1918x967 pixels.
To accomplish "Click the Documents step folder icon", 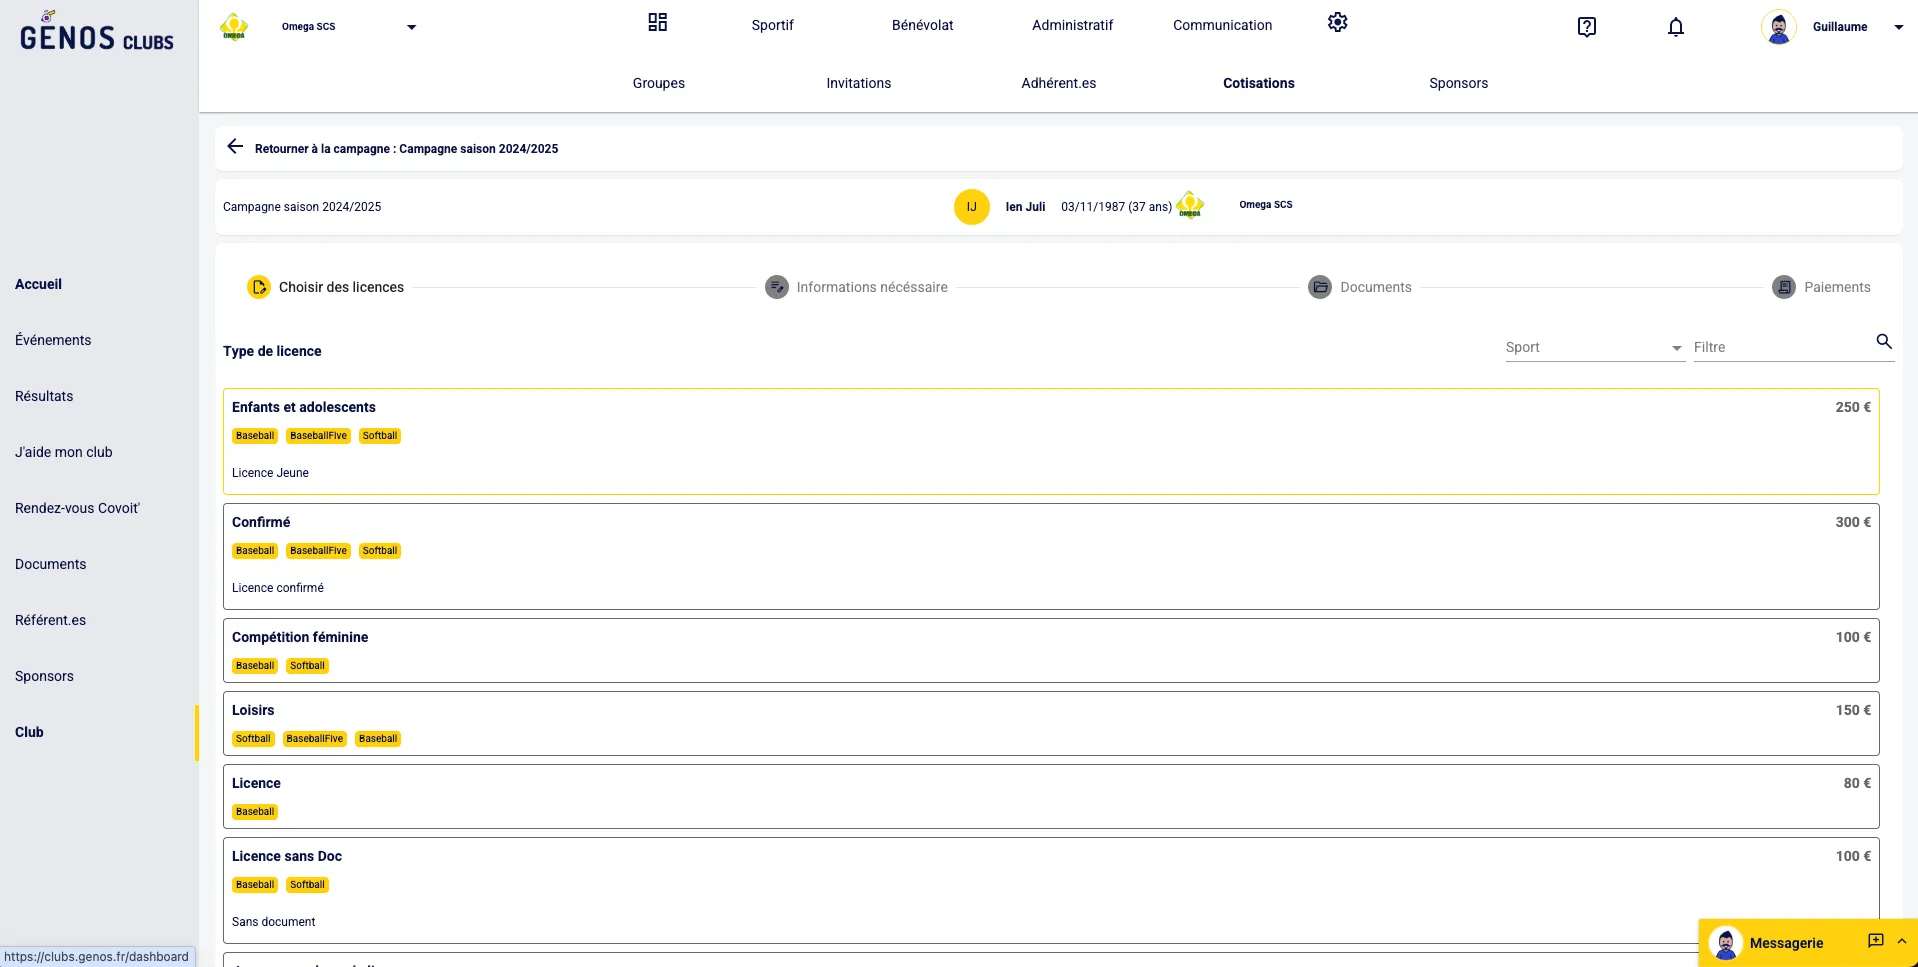I will [1319, 287].
